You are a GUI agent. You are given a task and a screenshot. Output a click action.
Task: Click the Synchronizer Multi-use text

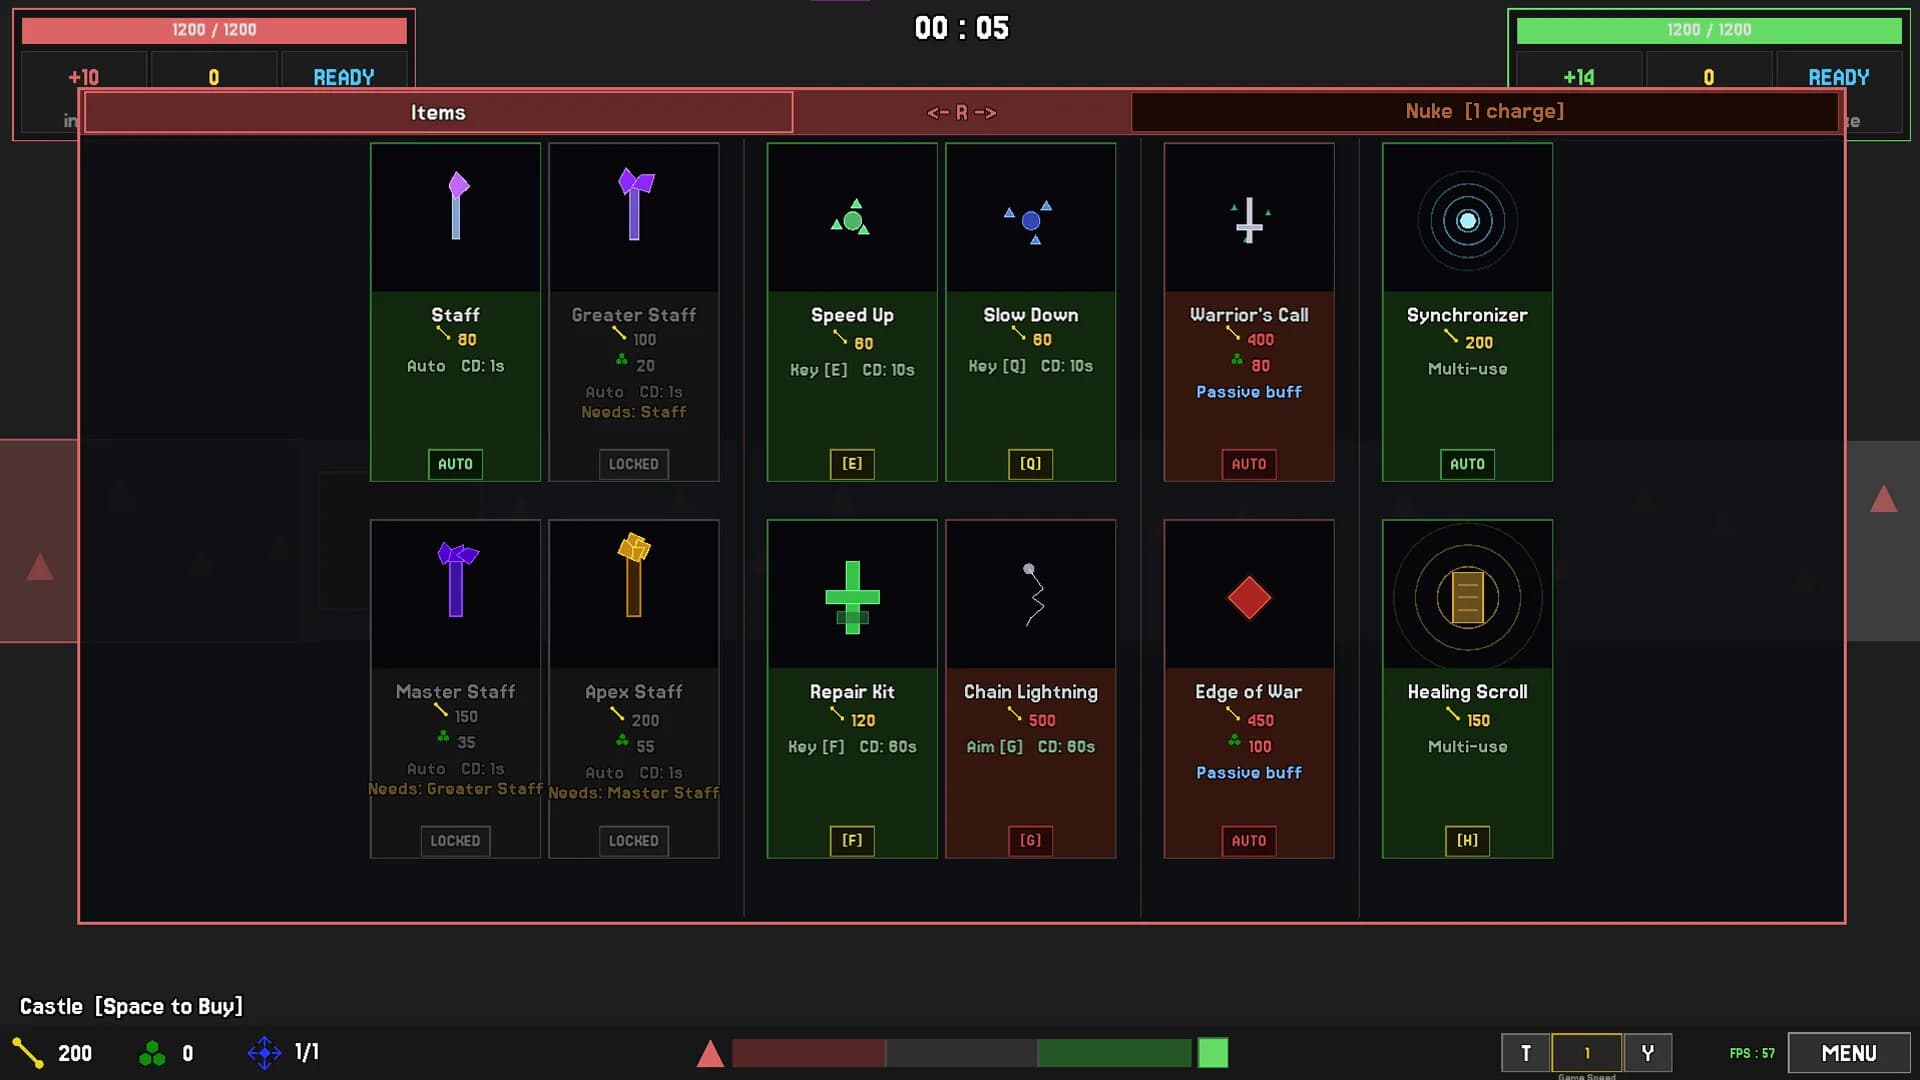point(1467,369)
